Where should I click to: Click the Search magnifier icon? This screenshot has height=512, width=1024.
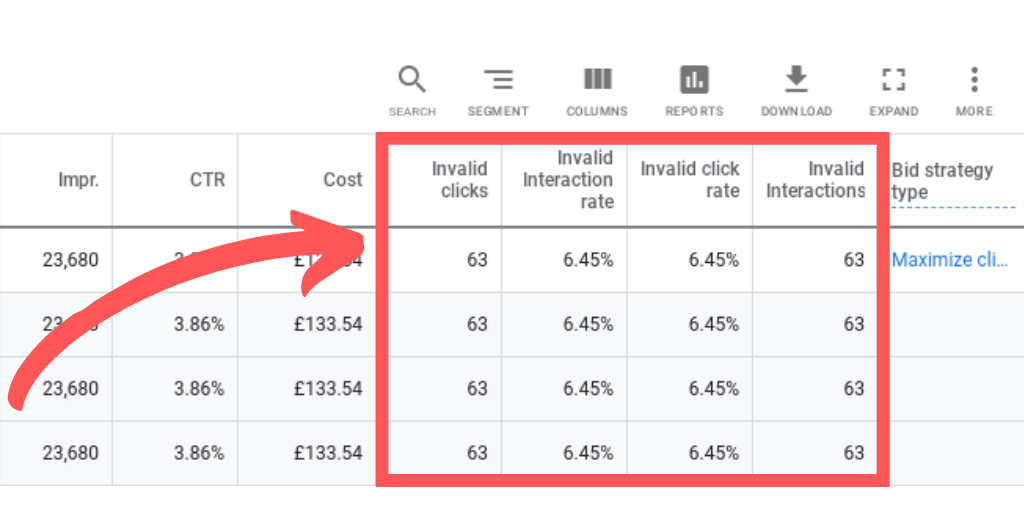(x=412, y=80)
